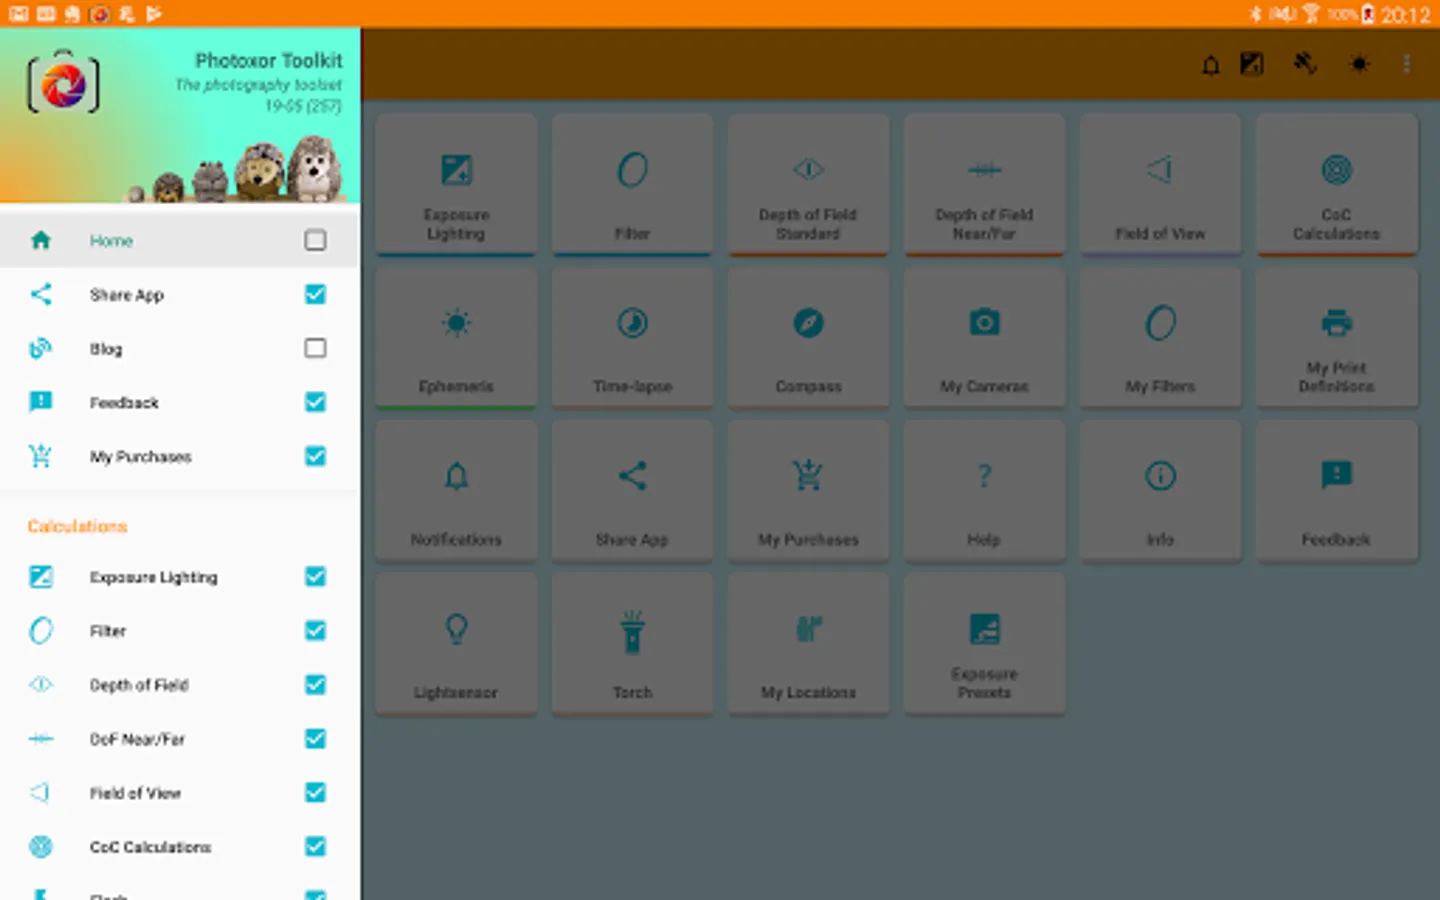Viewport: 1440px width, 900px height.
Task: Open the Share App tile
Action: coord(632,491)
